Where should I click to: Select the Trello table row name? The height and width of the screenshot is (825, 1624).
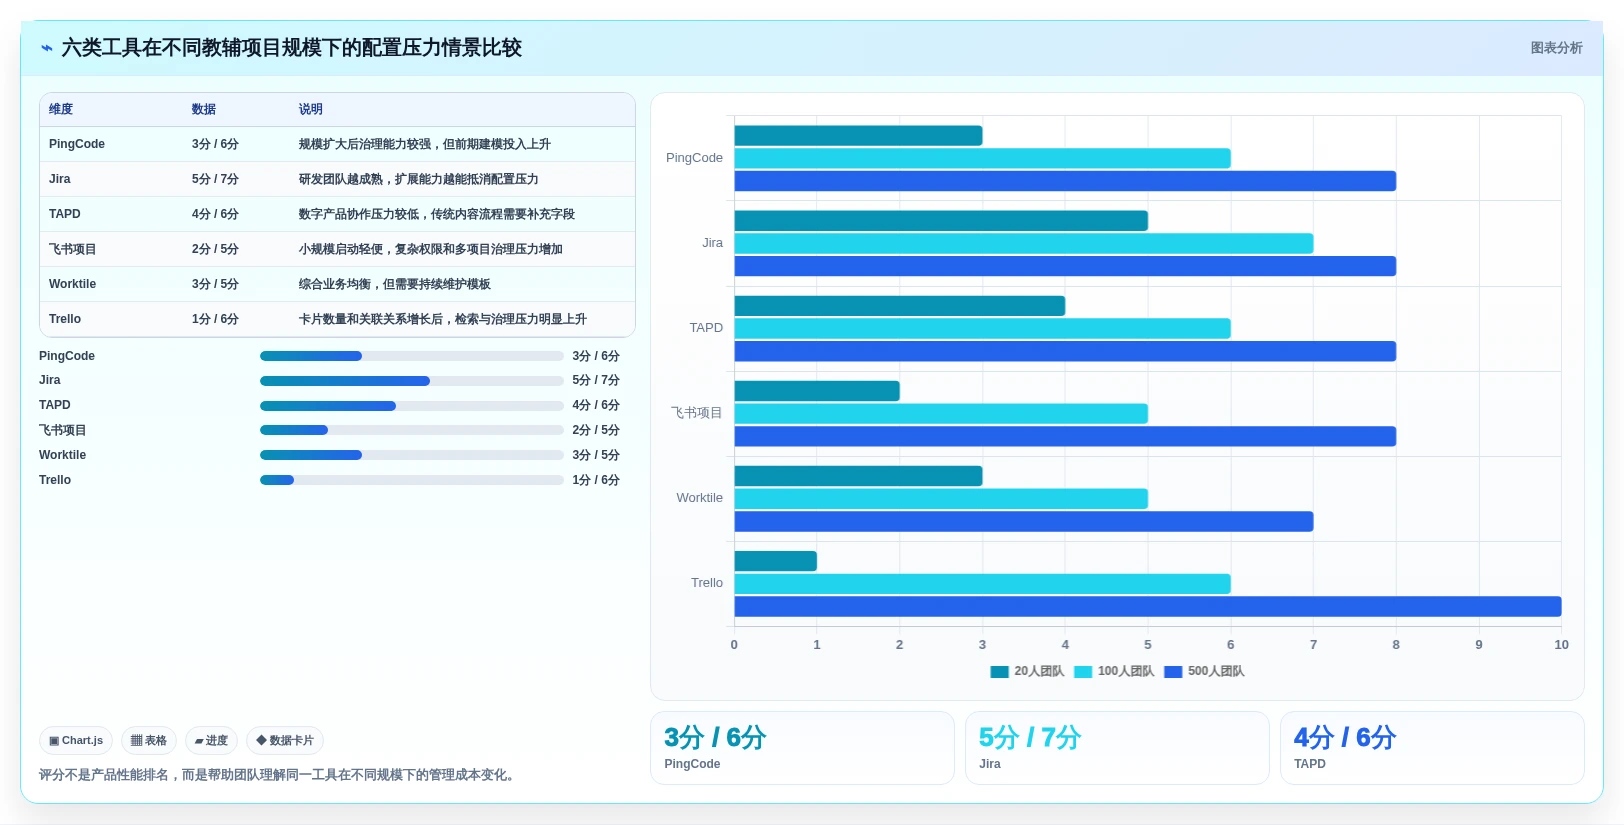[x=65, y=319]
